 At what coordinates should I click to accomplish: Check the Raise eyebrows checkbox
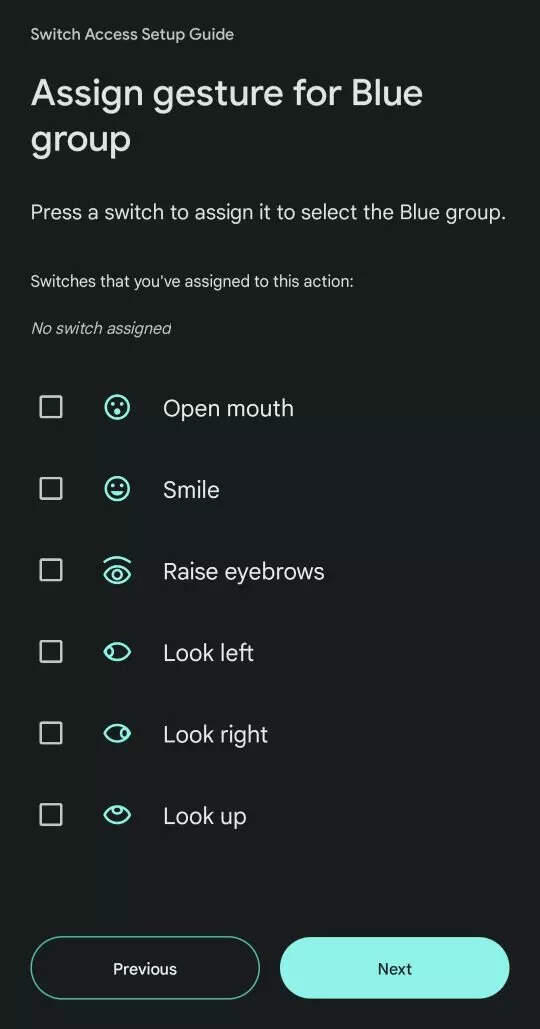[x=51, y=570]
